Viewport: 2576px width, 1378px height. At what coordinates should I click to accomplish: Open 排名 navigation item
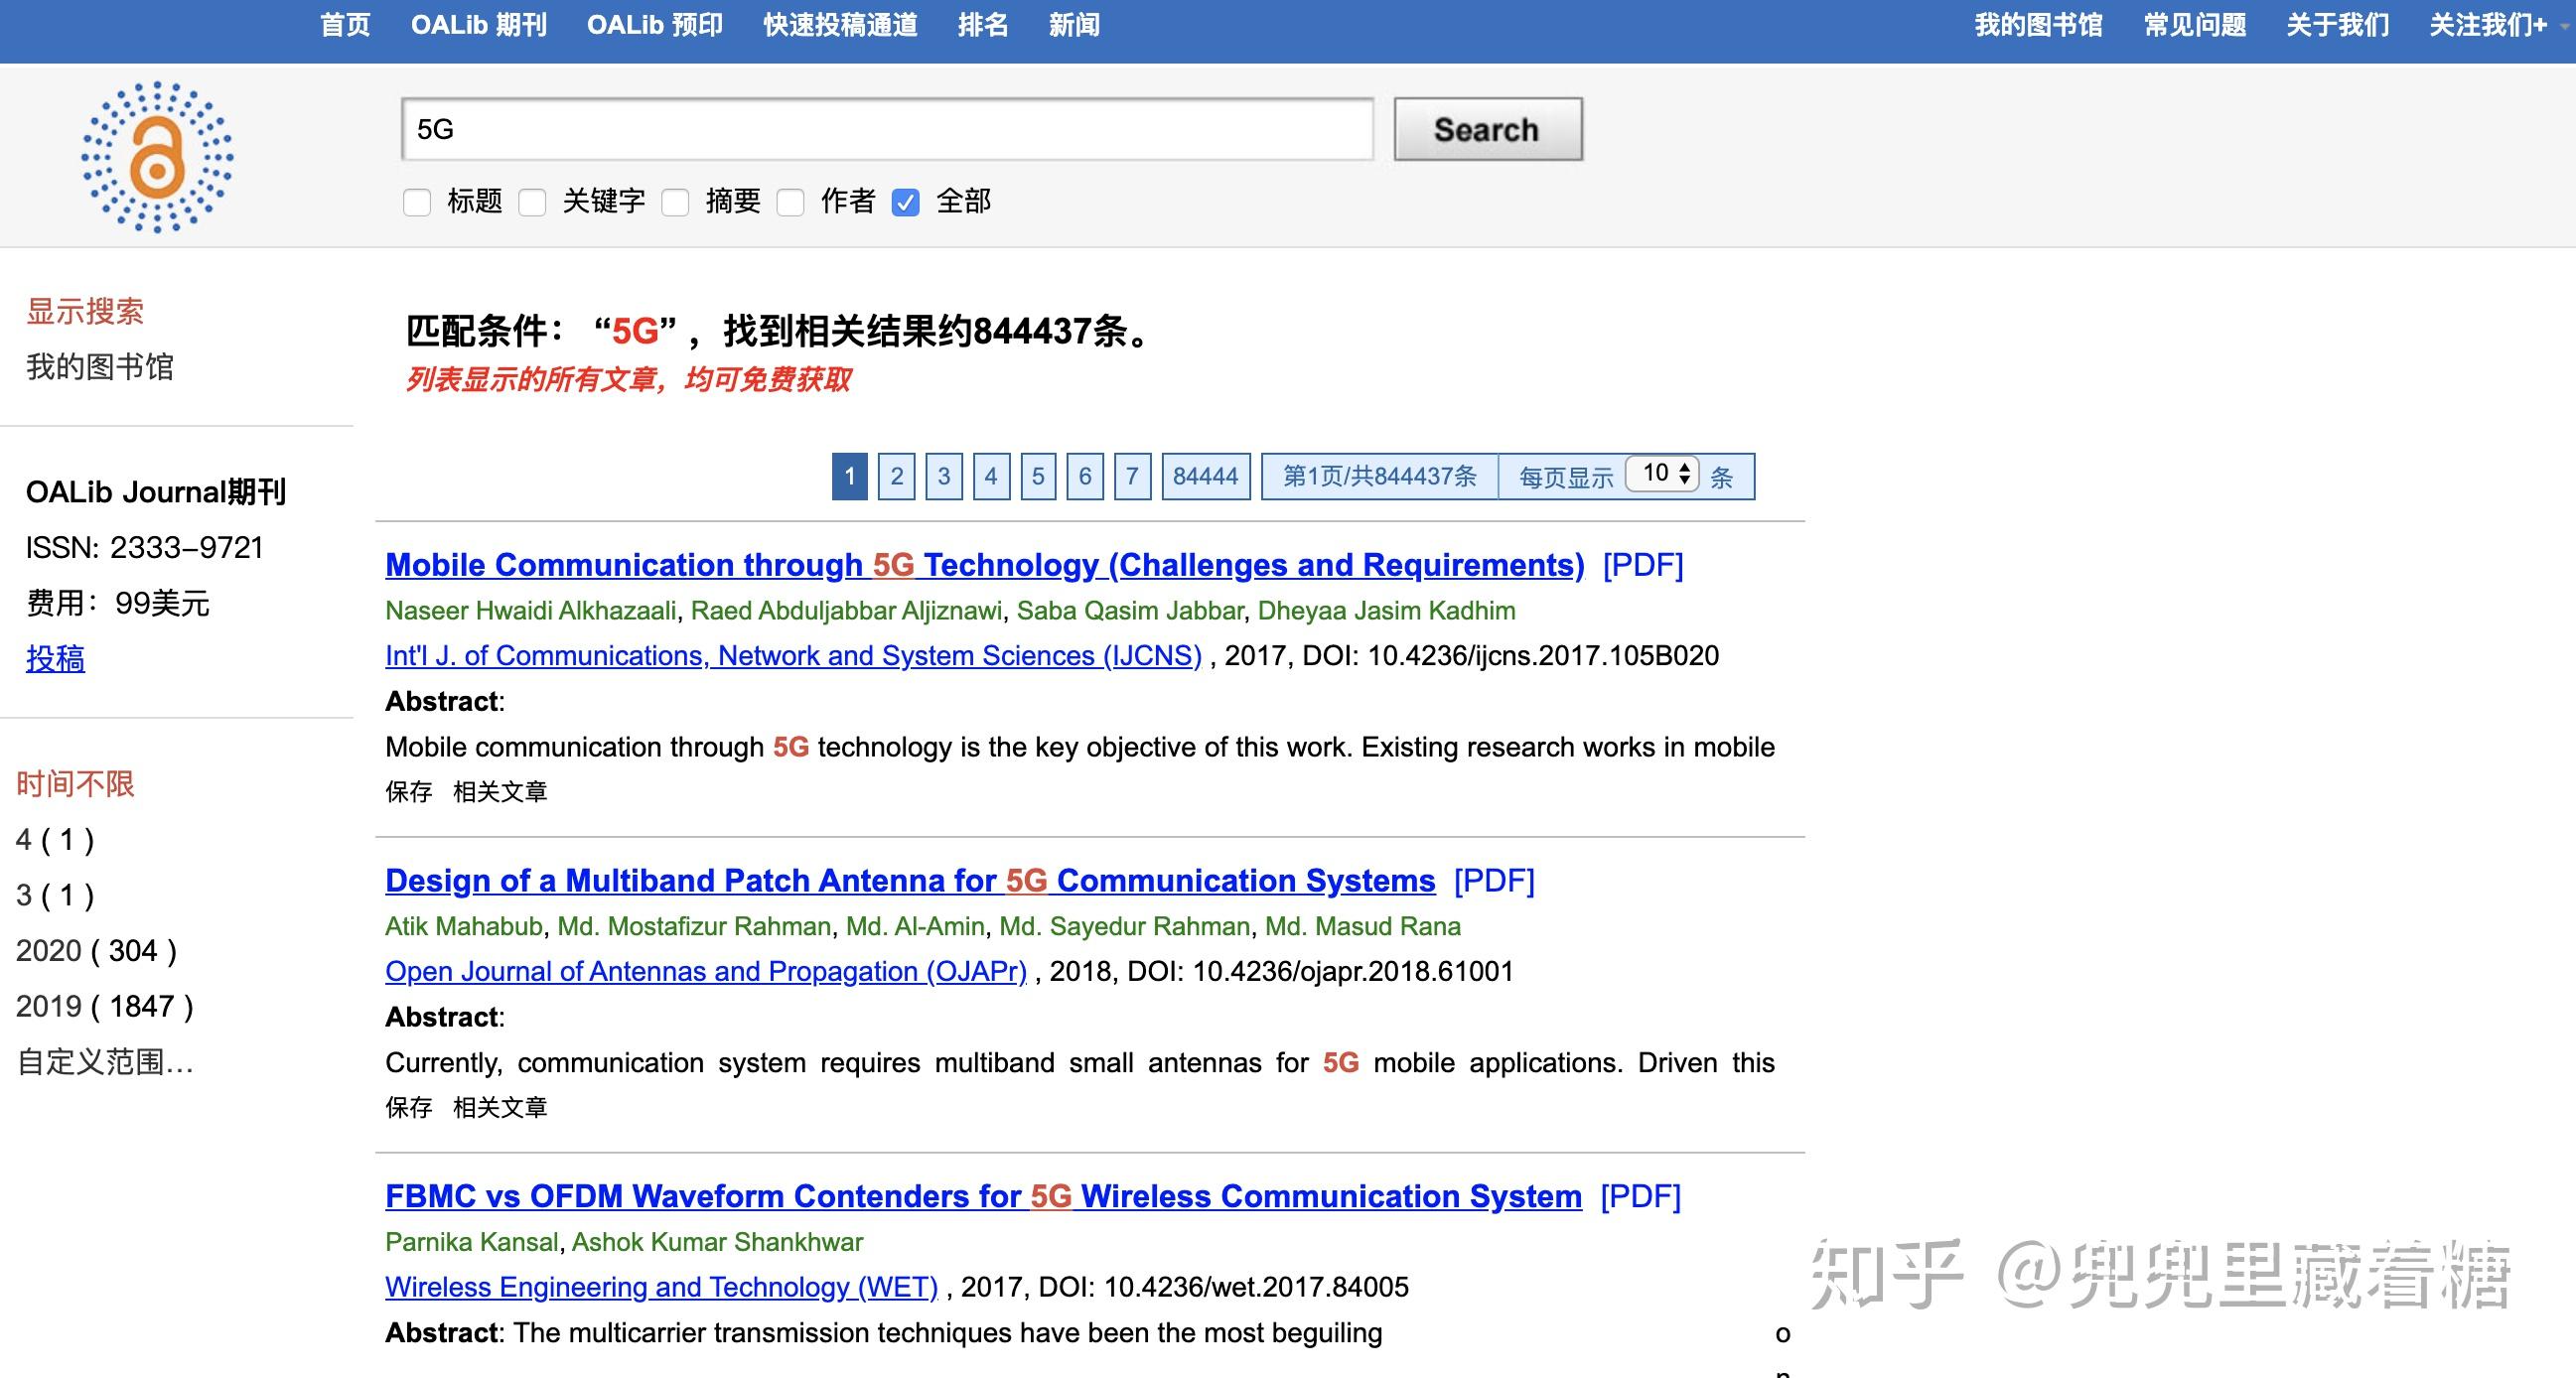(983, 25)
